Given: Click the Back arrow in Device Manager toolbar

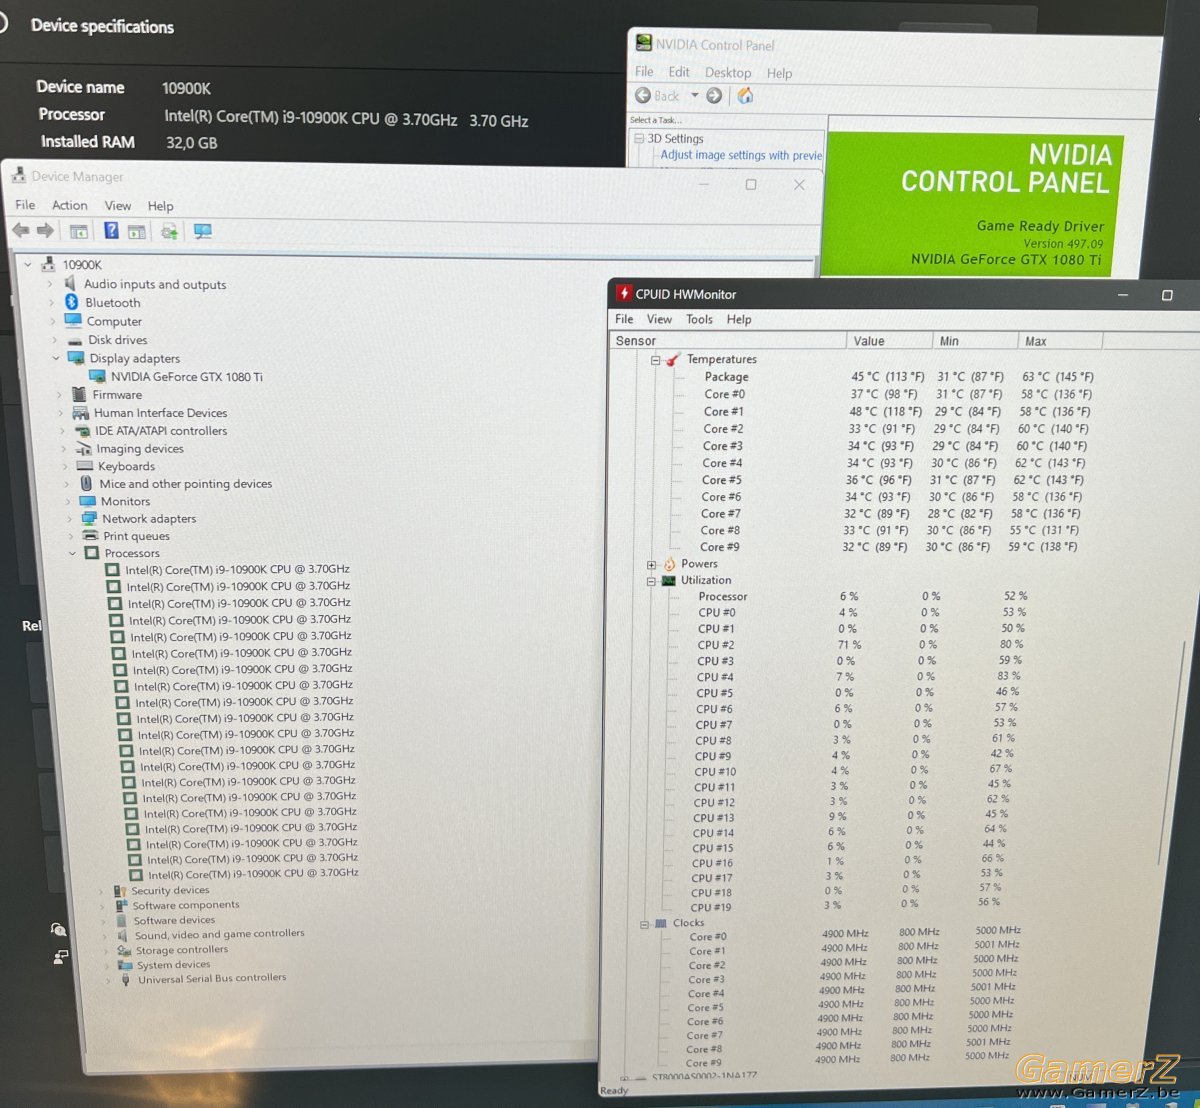Looking at the screenshot, I should pyautogui.click(x=21, y=231).
